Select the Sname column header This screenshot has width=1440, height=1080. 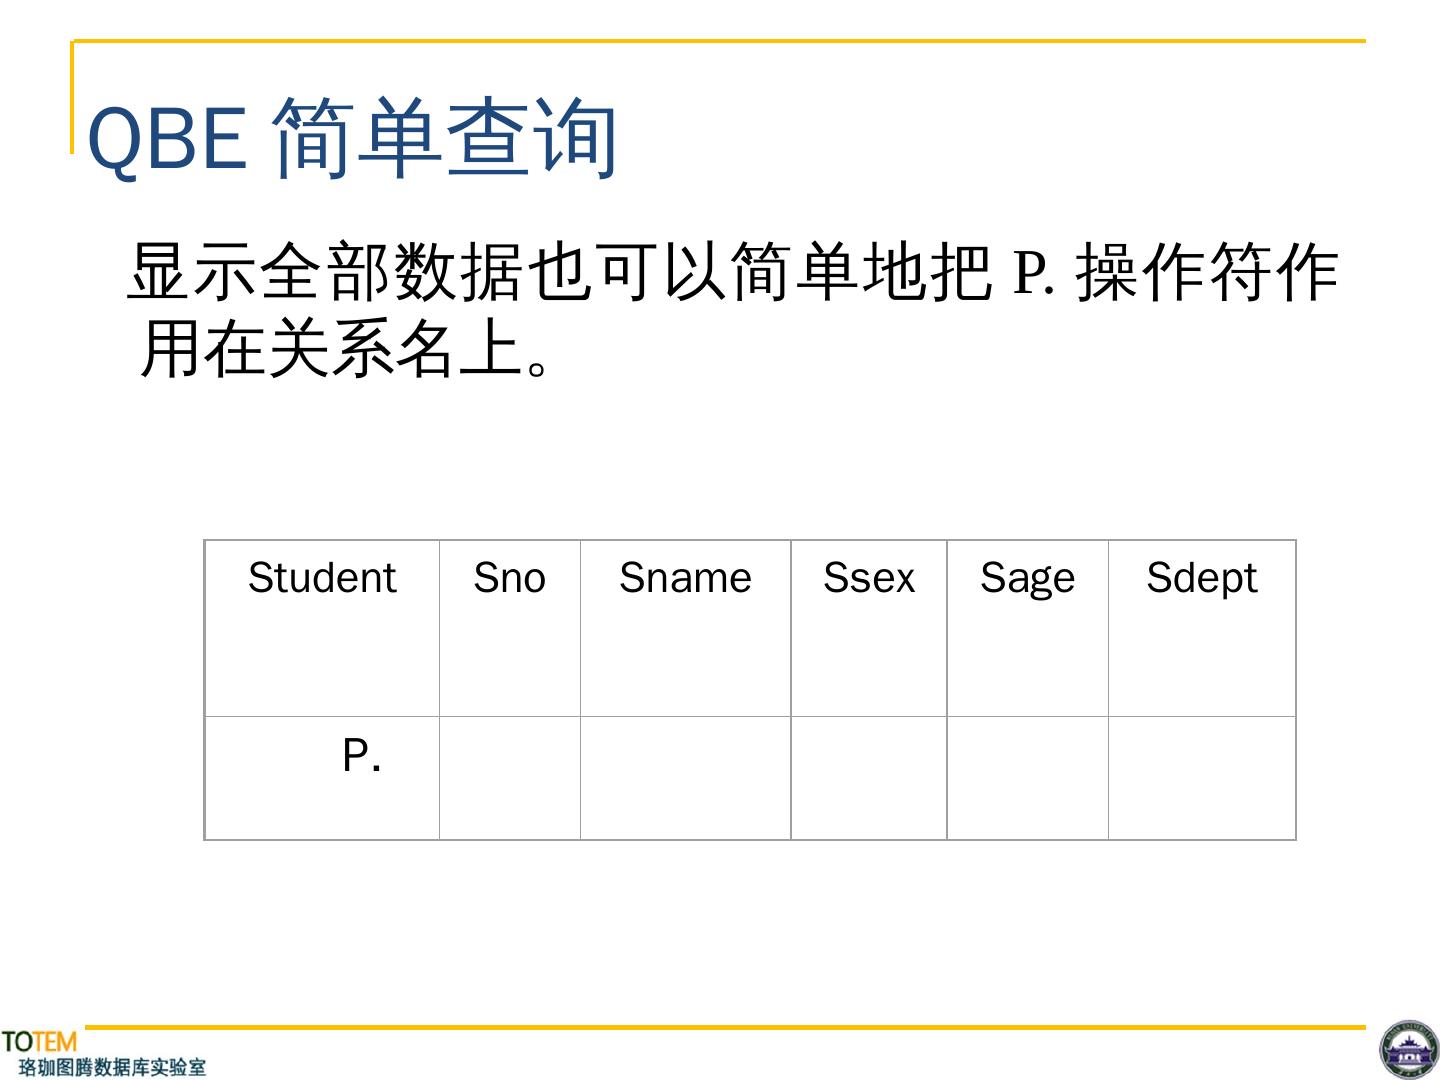coord(685,578)
